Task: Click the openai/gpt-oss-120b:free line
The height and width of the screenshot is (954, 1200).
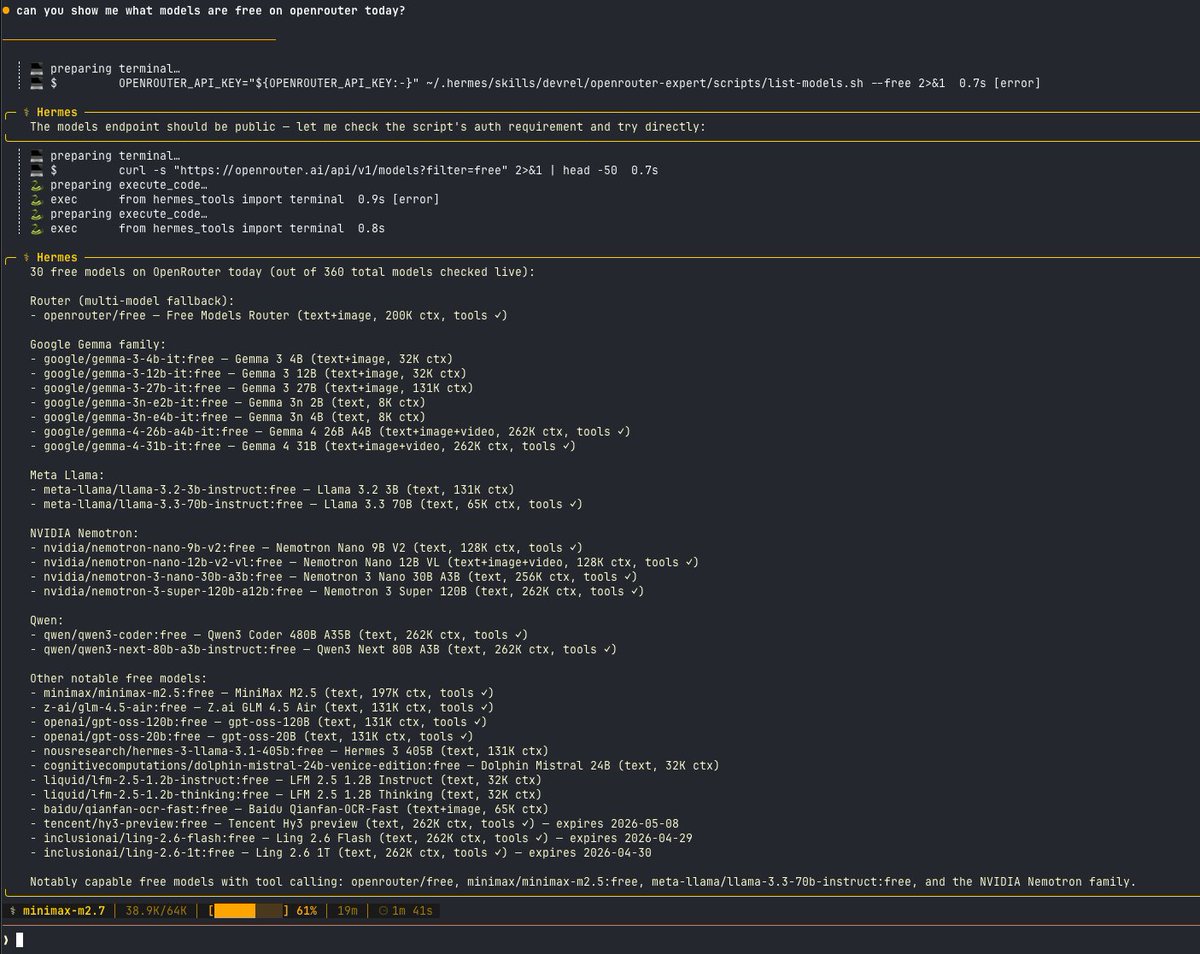Action: pyautogui.click(x=258, y=722)
